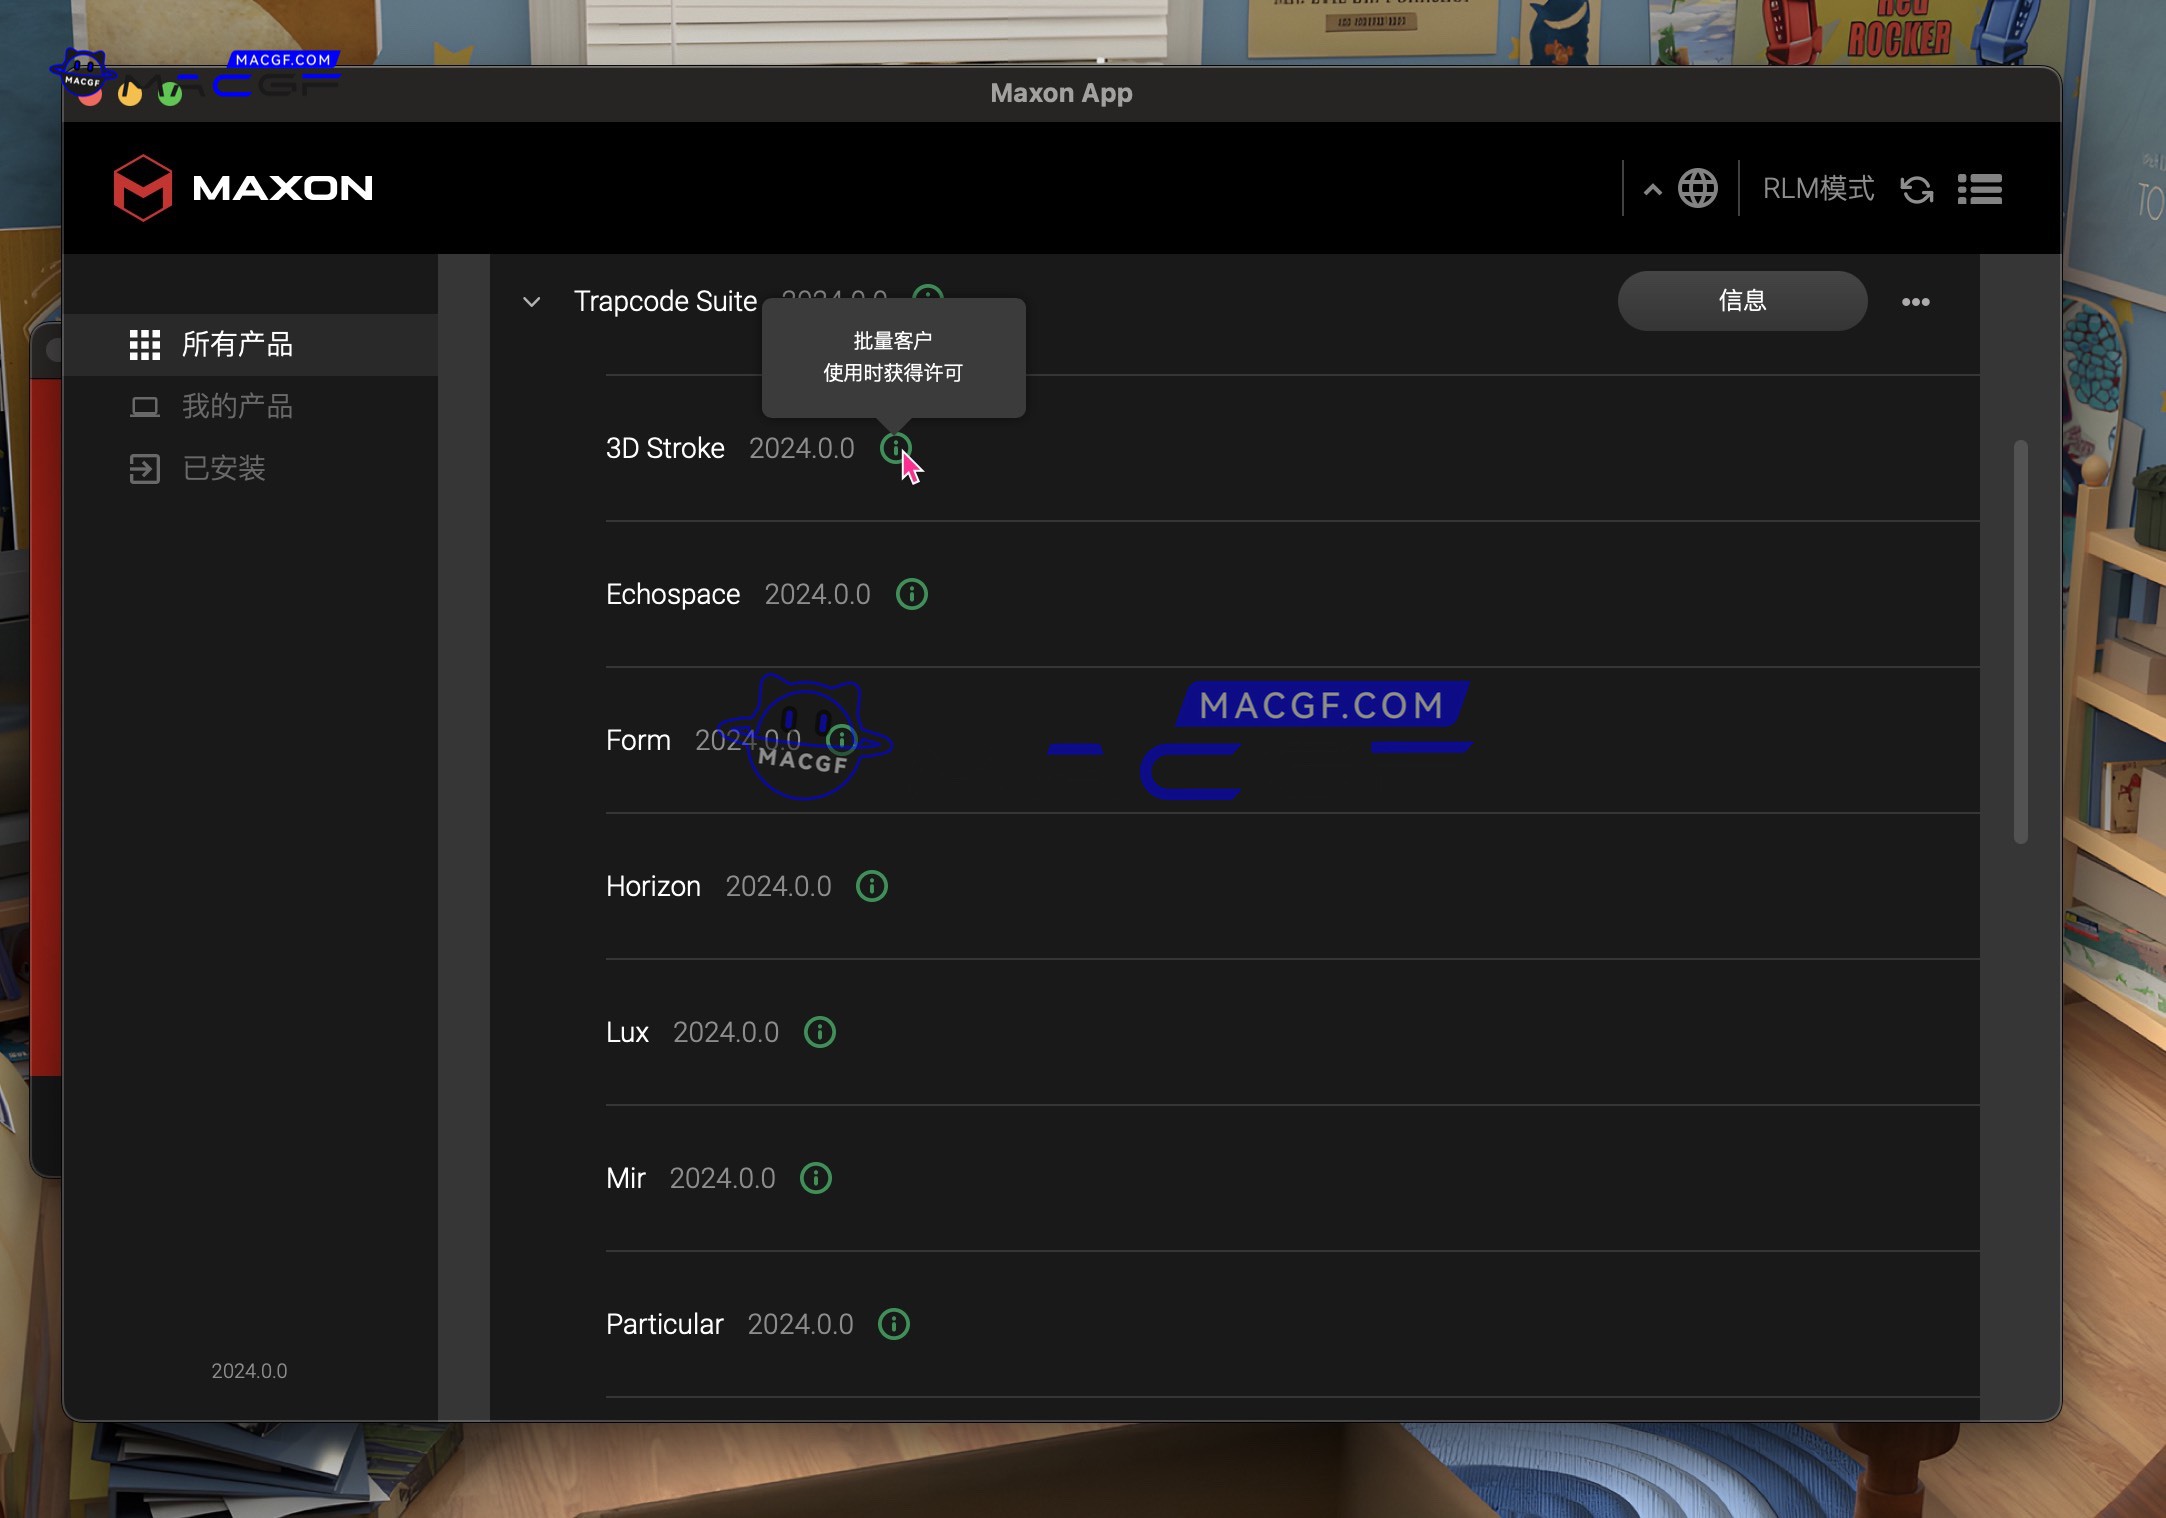Image resolution: width=2166 pixels, height=1518 pixels.
Task: Click the refresh icon in header
Action: click(1916, 189)
